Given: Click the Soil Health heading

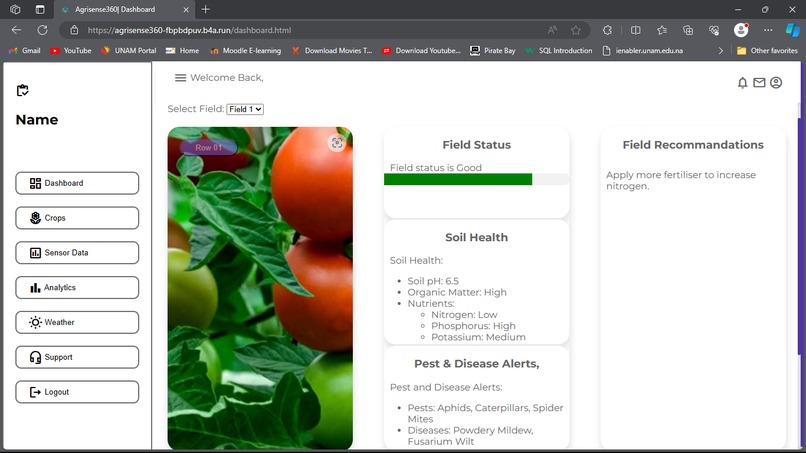Looking at the screenshot, I should (x=477, y=238).
